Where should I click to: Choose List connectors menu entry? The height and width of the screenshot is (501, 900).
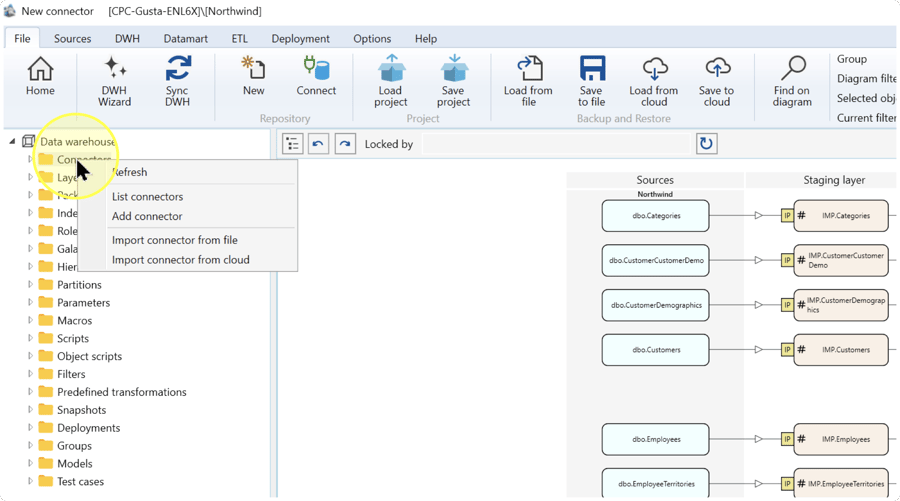[188, 196]
